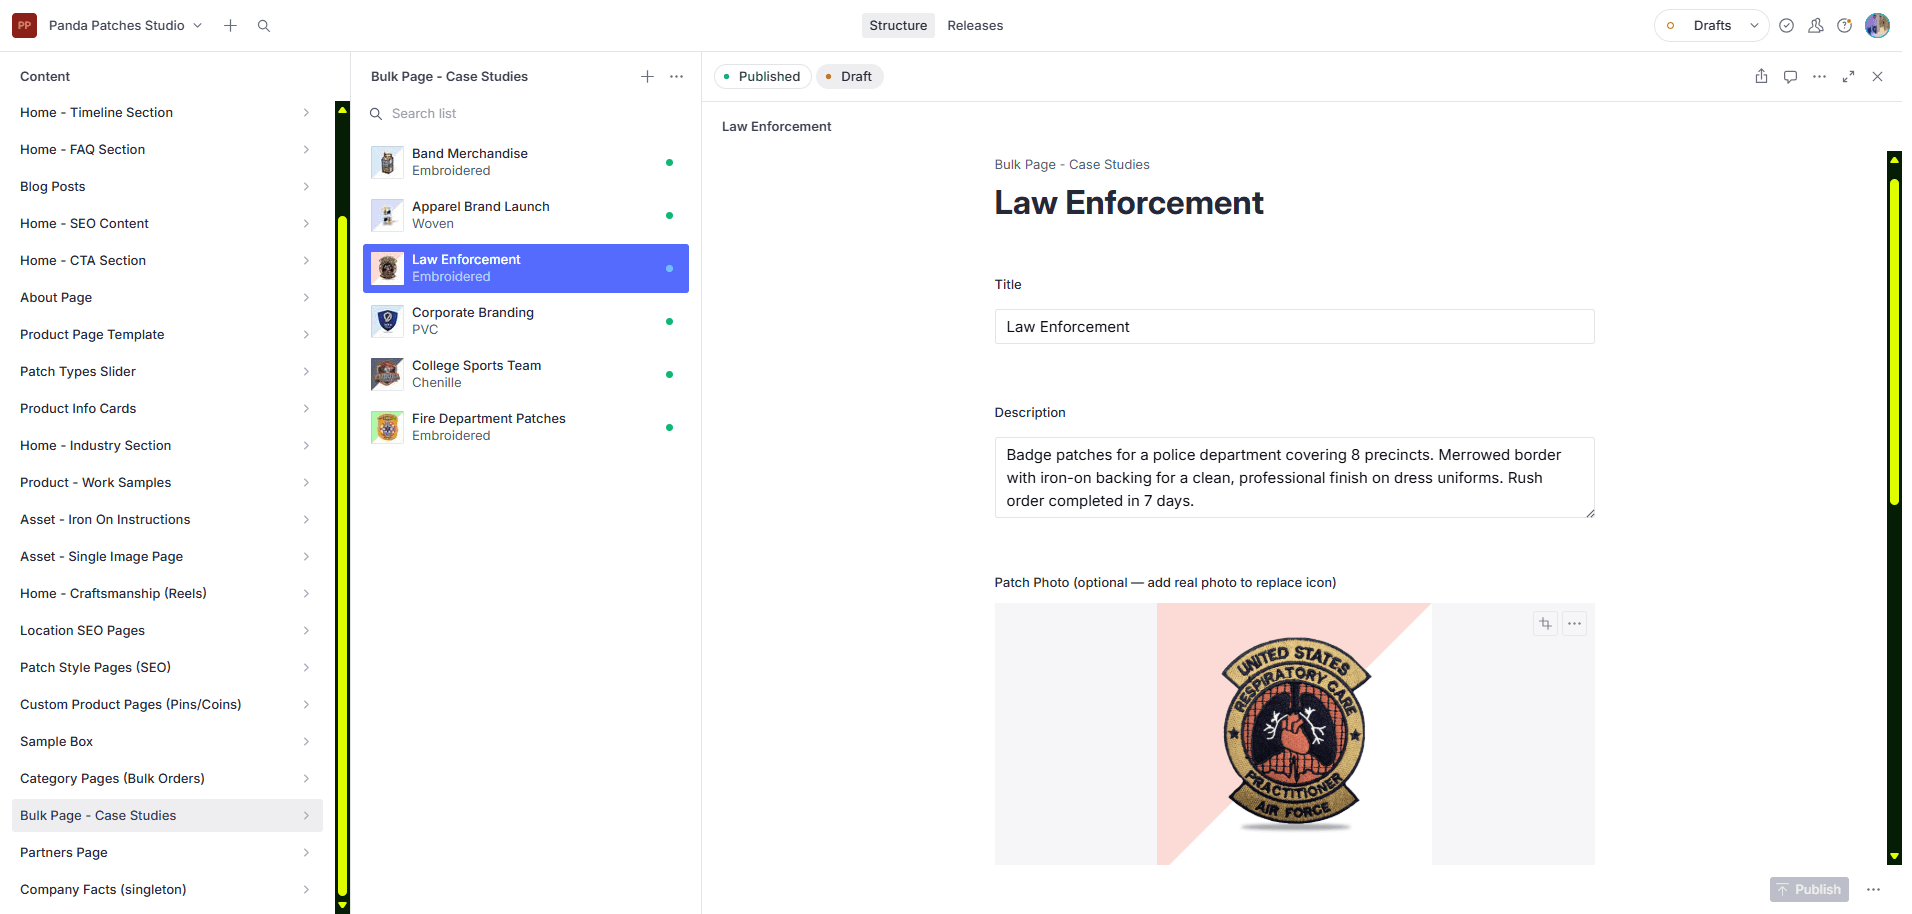Expand the Blog Posts item
The image size is (1912, 914).
tap(165, 187)
